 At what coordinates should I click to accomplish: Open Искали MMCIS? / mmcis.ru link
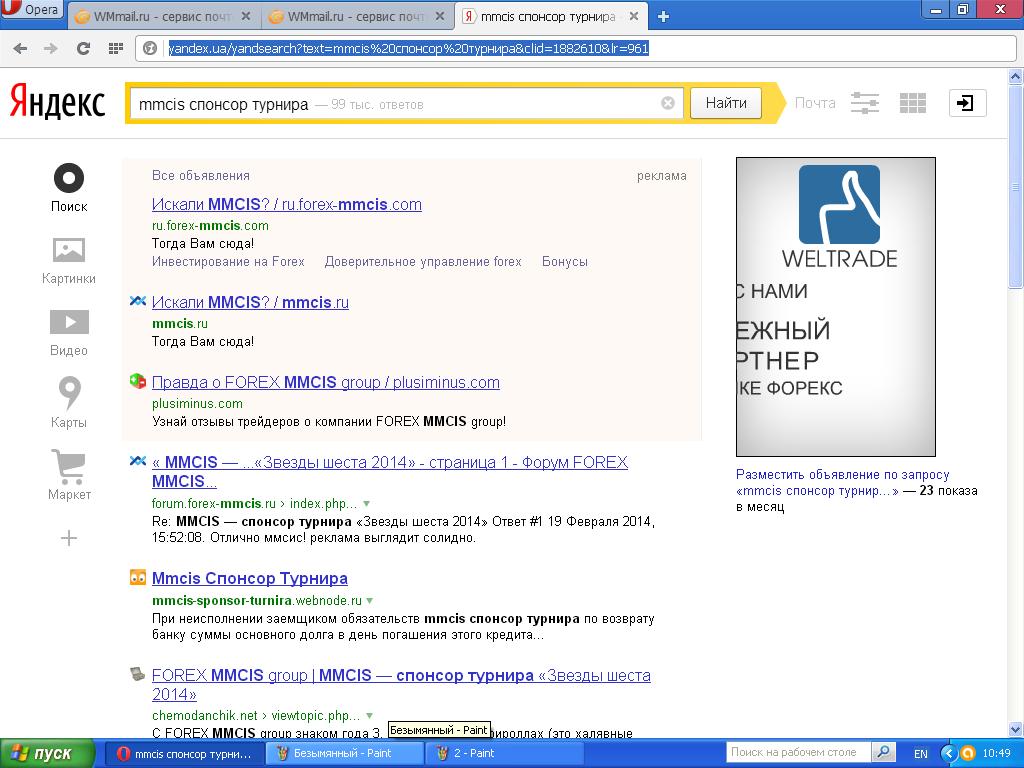[250, 302]
